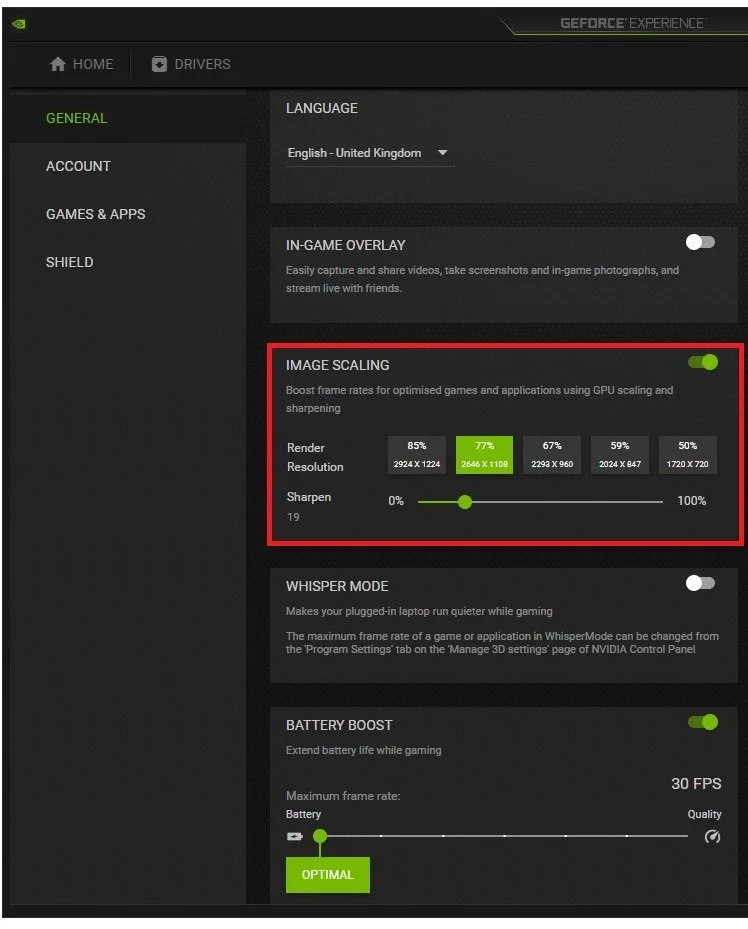Click the 100% label of Sharpen slider

coord(691,501)
